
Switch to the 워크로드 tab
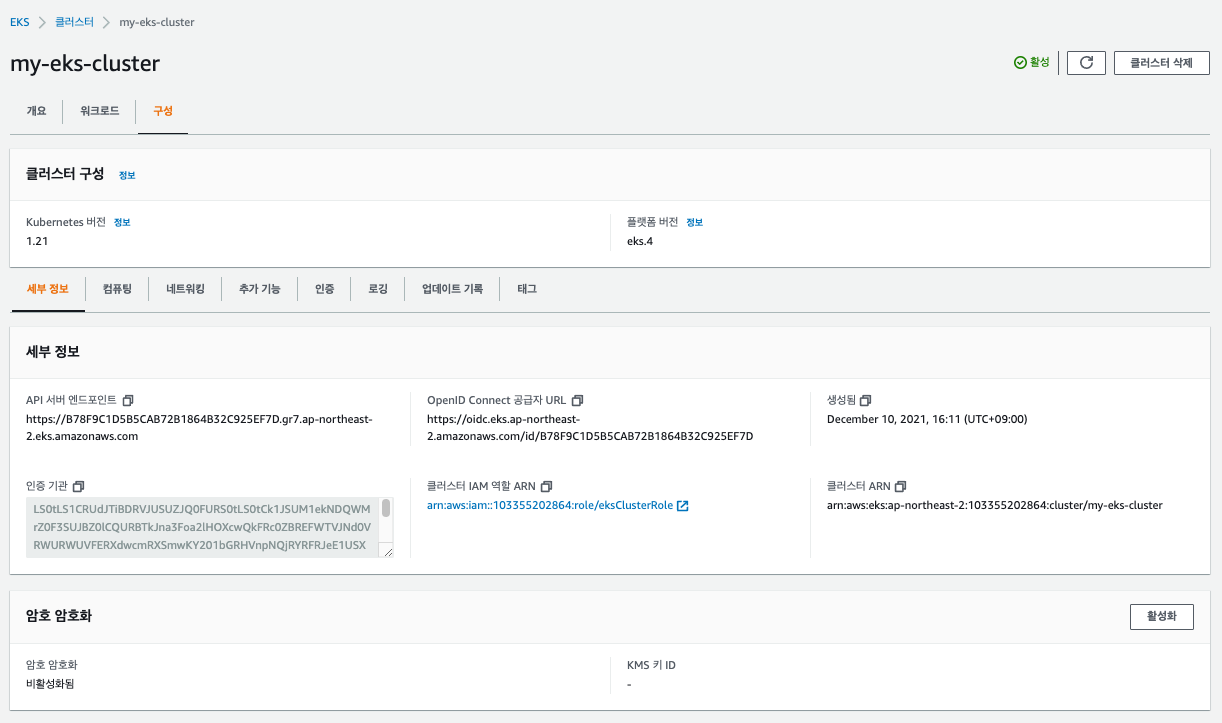100,111
